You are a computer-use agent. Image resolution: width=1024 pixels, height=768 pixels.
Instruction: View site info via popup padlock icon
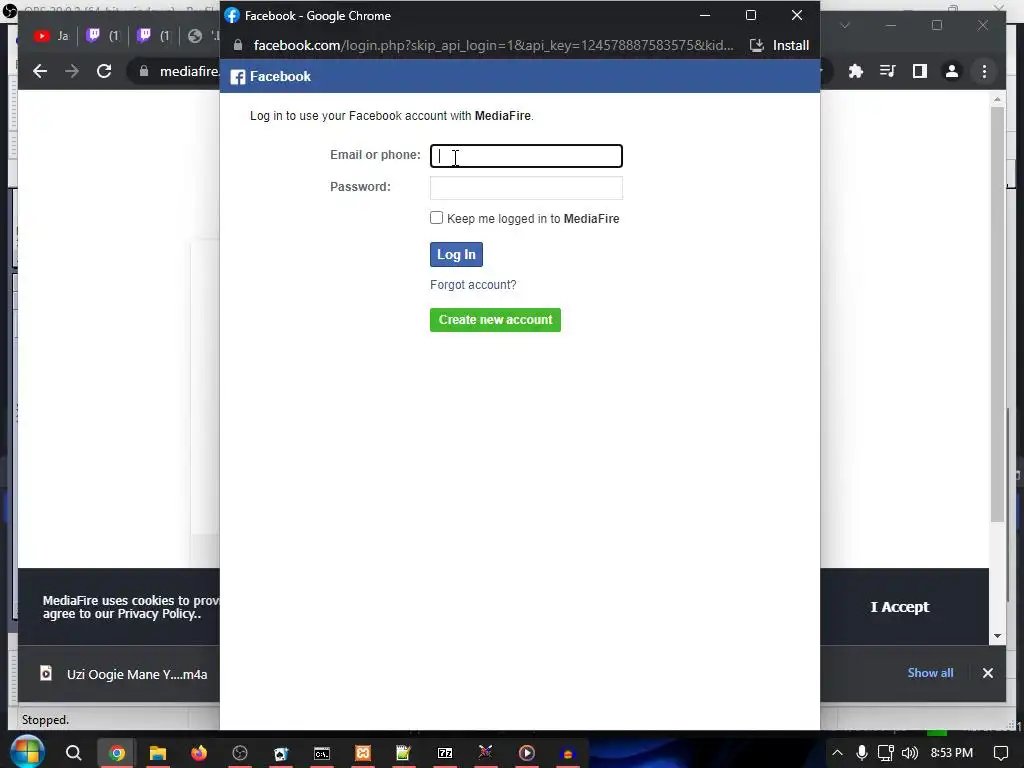(238, 45)
